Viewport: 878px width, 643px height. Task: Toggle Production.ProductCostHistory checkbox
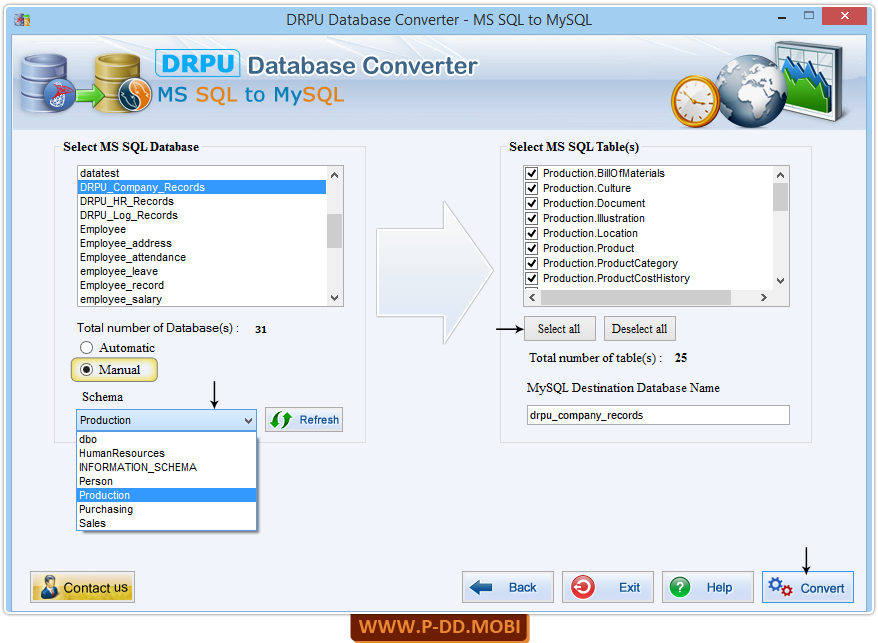pyautogui.click(x=531, y=278)
